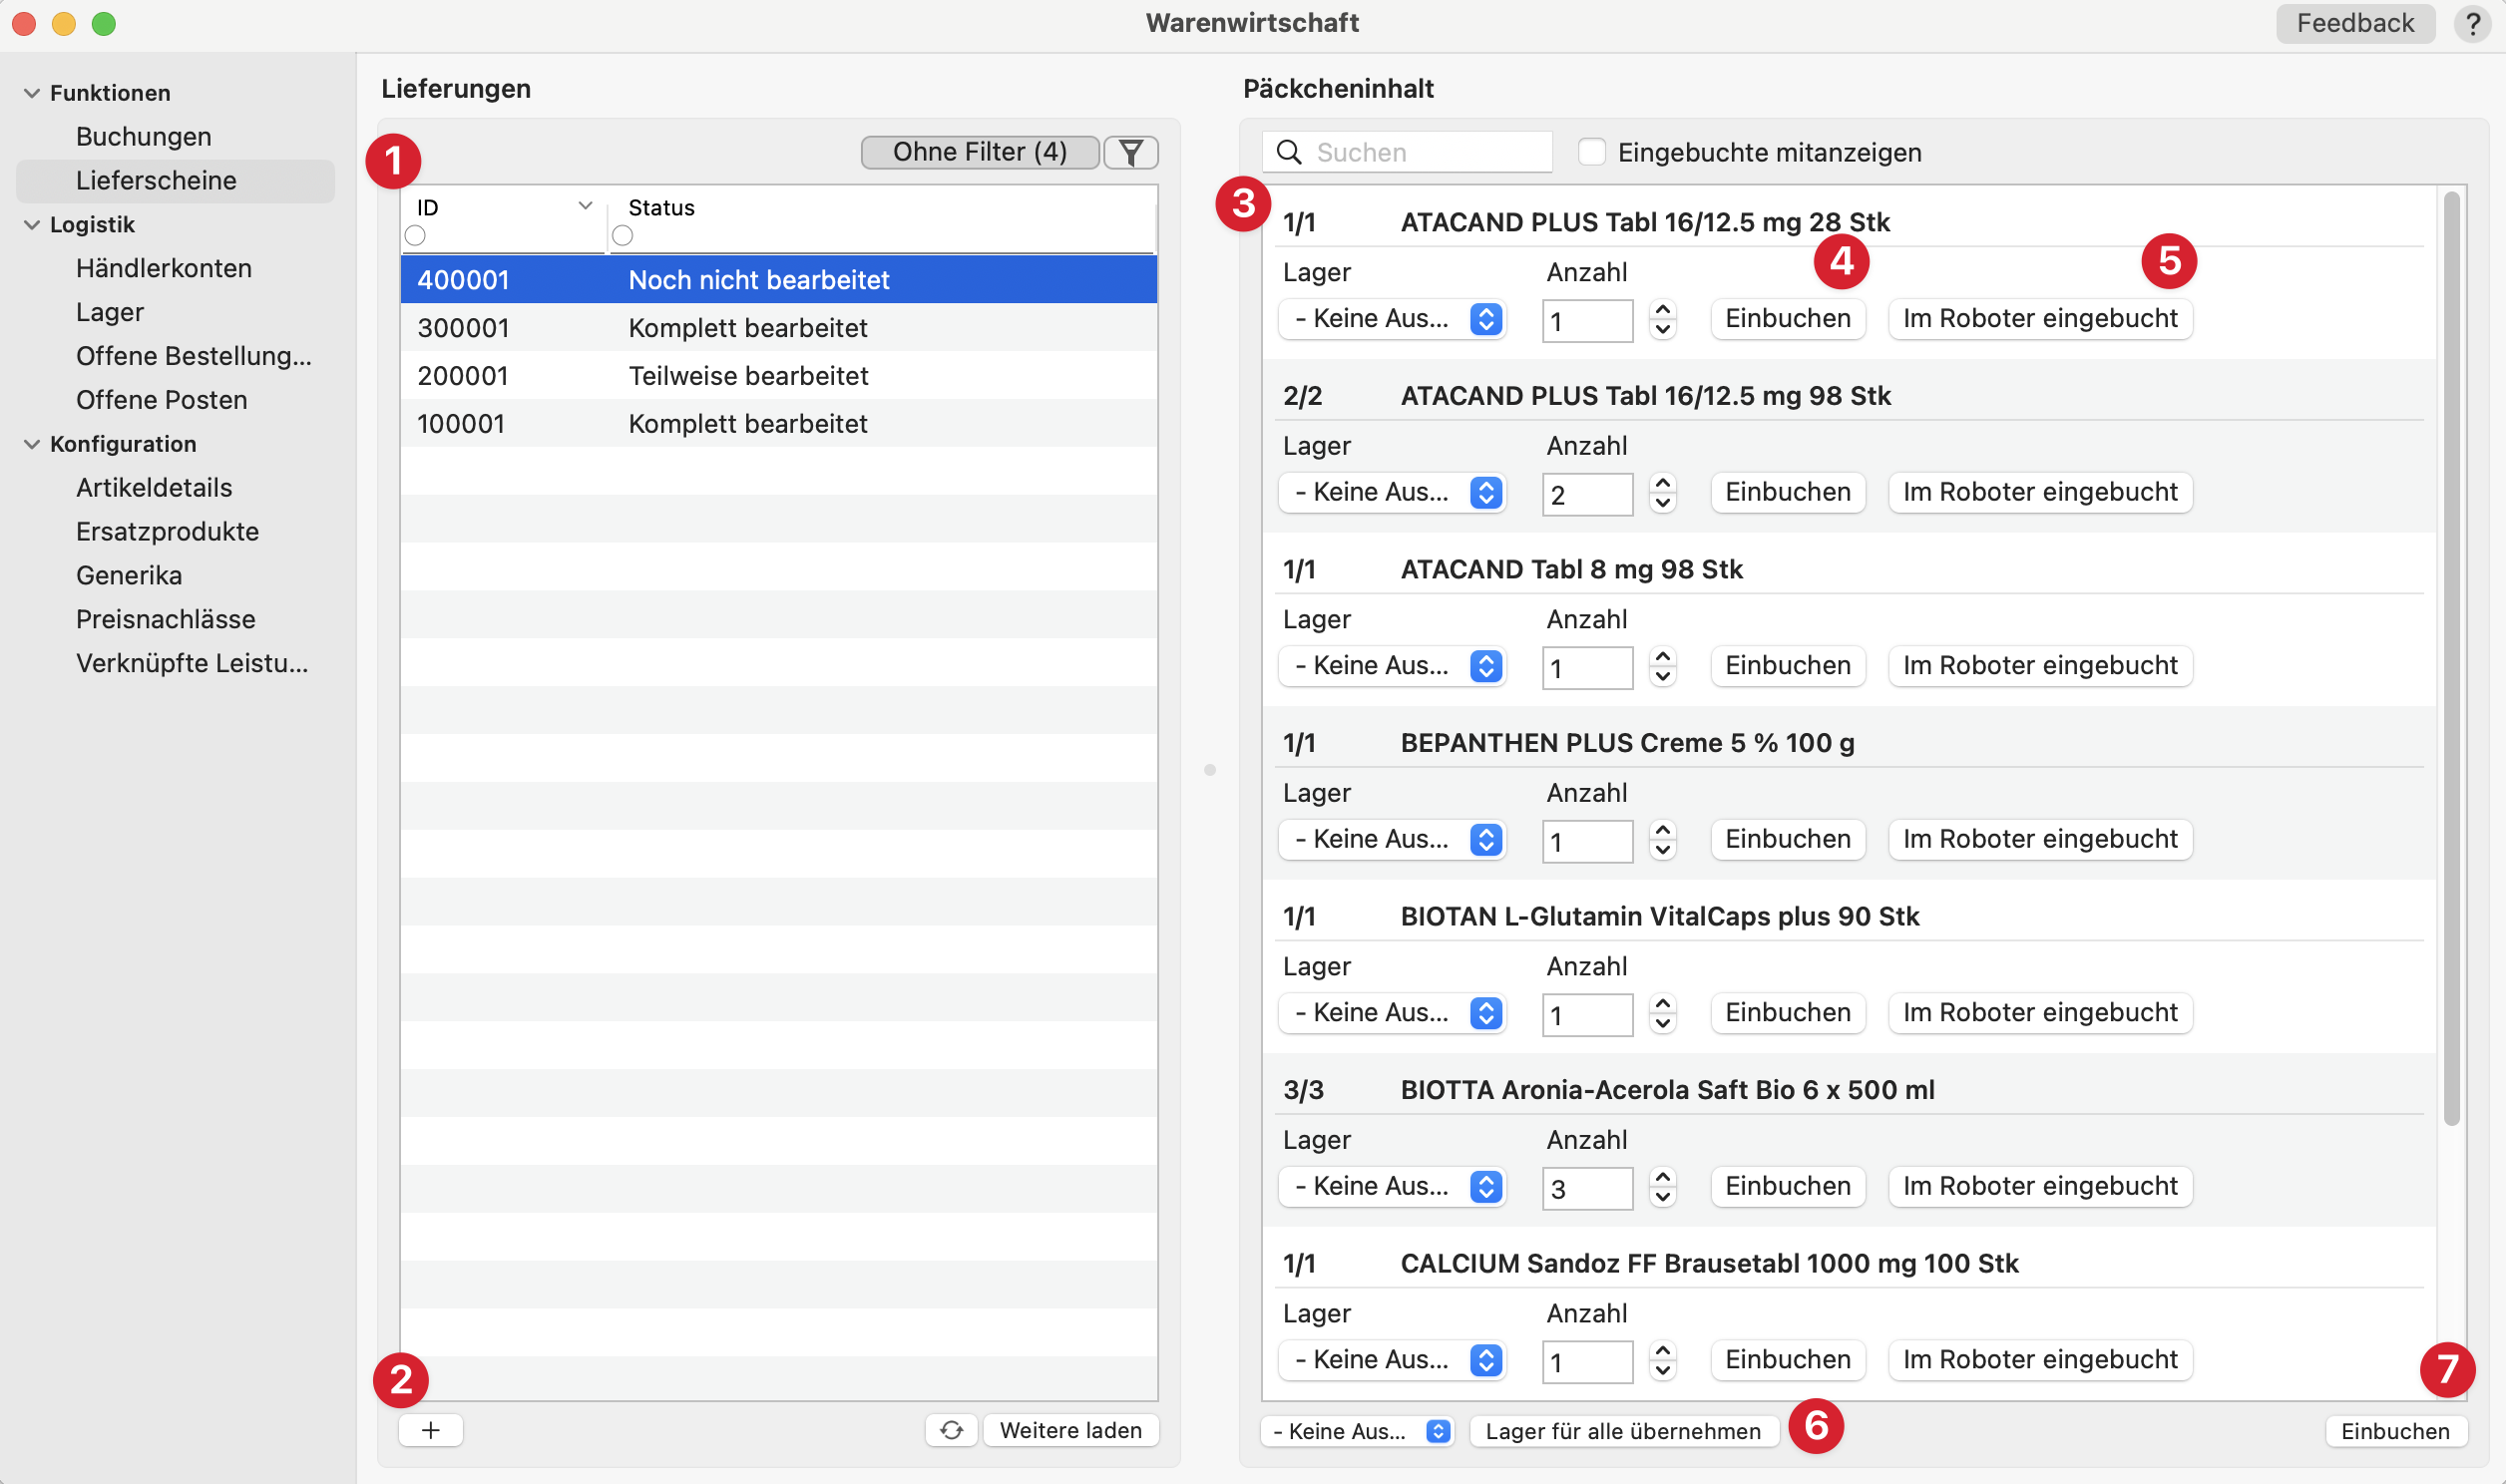This screenshot has height=1484, width=2506.
Task: Select delivery row 300001
Action: [x=779, y=328]
